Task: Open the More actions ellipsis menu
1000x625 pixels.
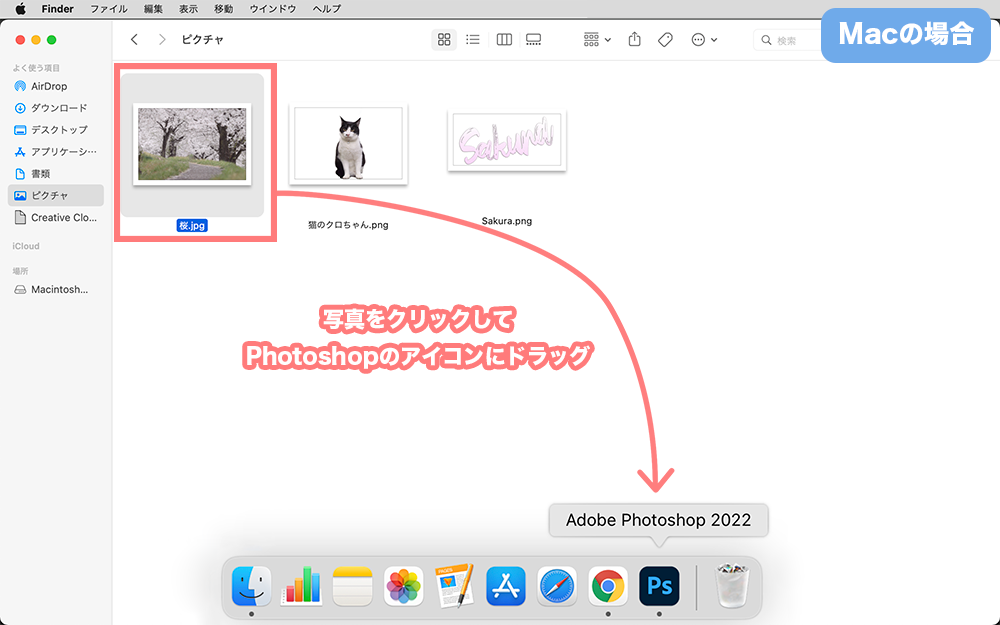Action: tap(704, 40)
